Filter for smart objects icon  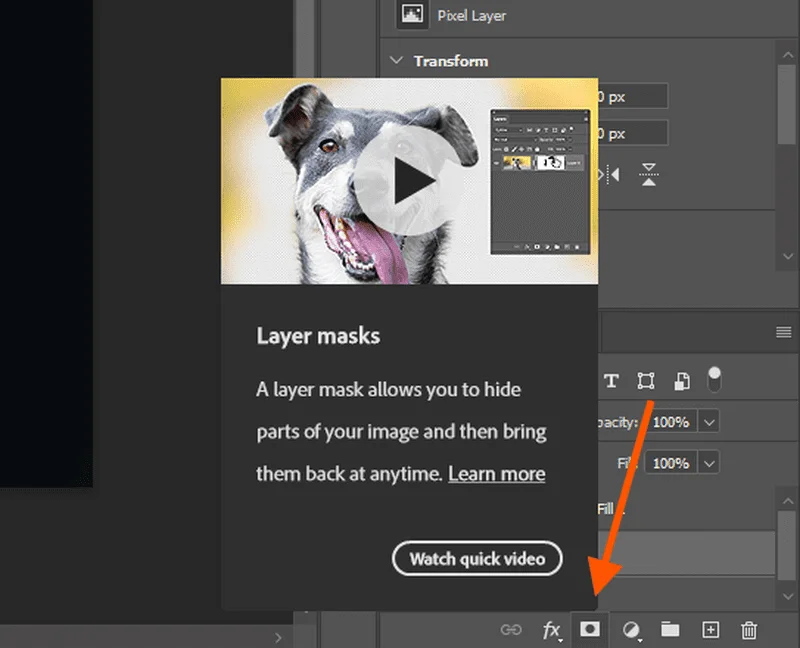click(682, 381)
